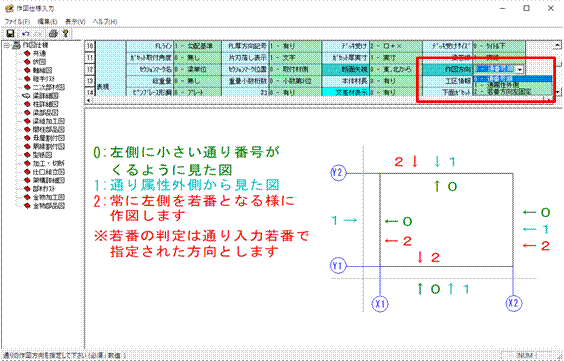Collapse the 作図仕様 root tree node
The height and width of the screenshot is (361, 564).
click(x=6, y=45)
